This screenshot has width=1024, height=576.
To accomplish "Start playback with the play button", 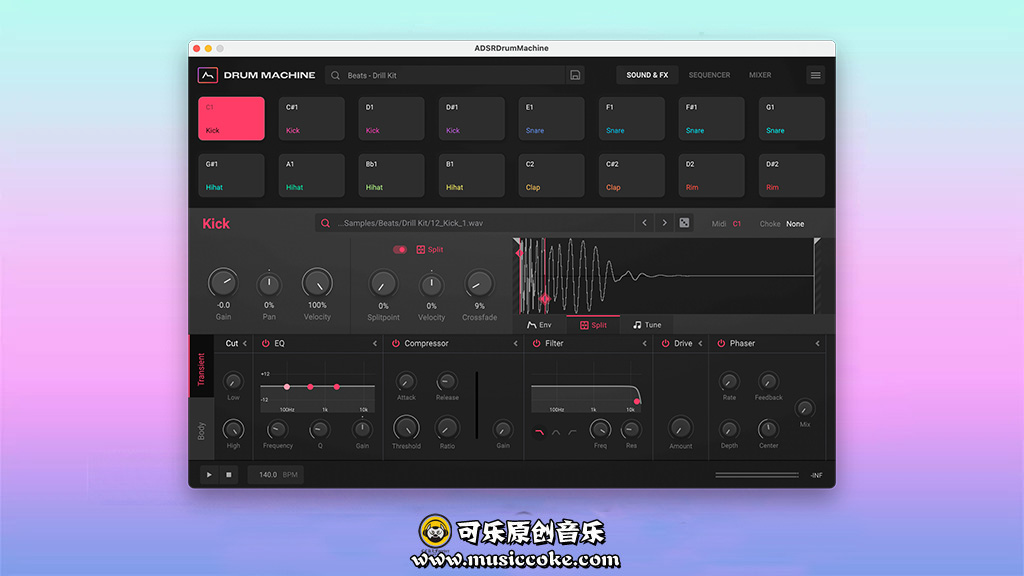I will click(x=209, y=475).
